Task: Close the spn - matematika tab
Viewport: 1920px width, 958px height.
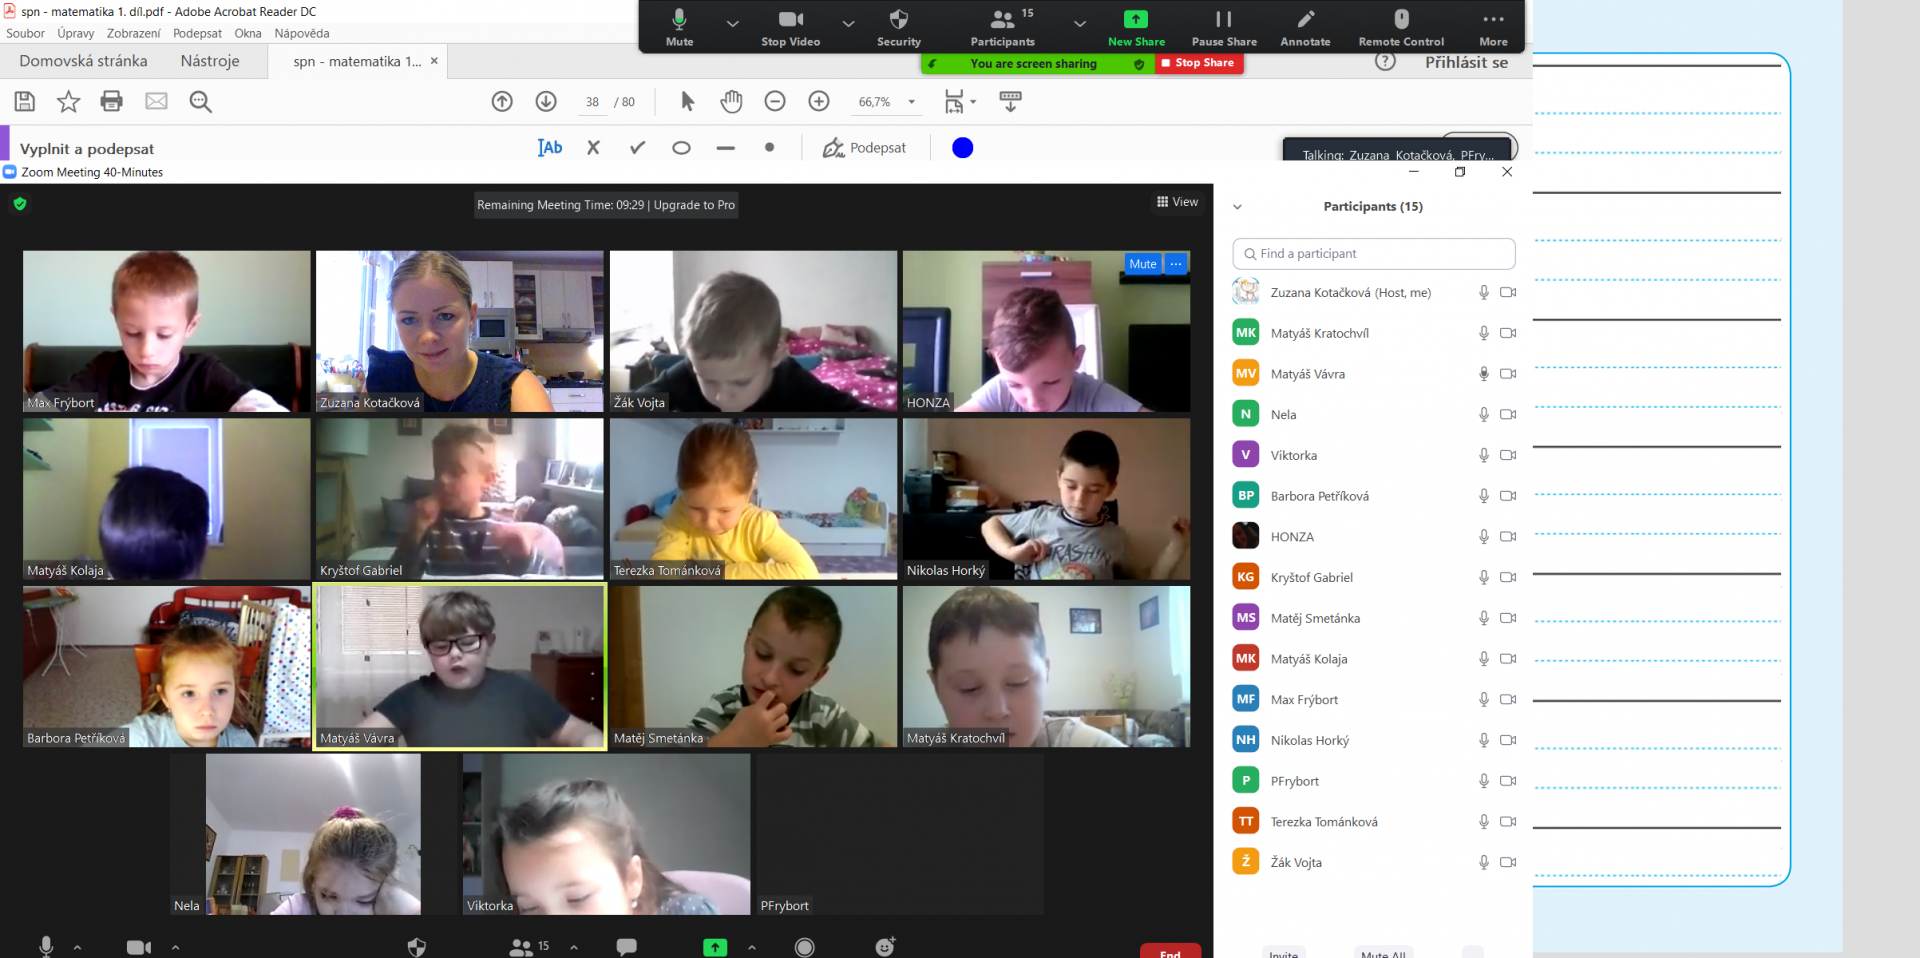Action: coord(434,61)
